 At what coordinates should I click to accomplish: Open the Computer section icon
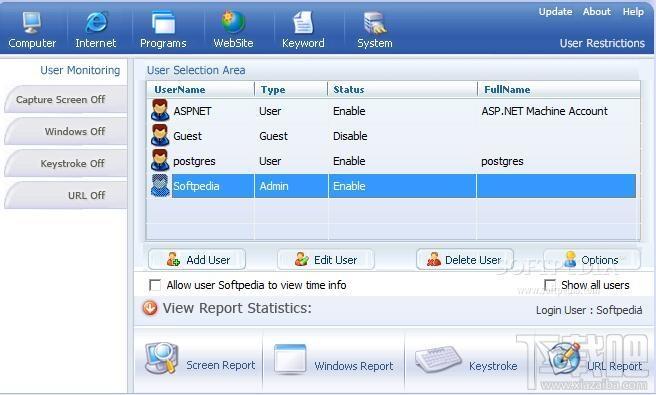click(32, 23)
